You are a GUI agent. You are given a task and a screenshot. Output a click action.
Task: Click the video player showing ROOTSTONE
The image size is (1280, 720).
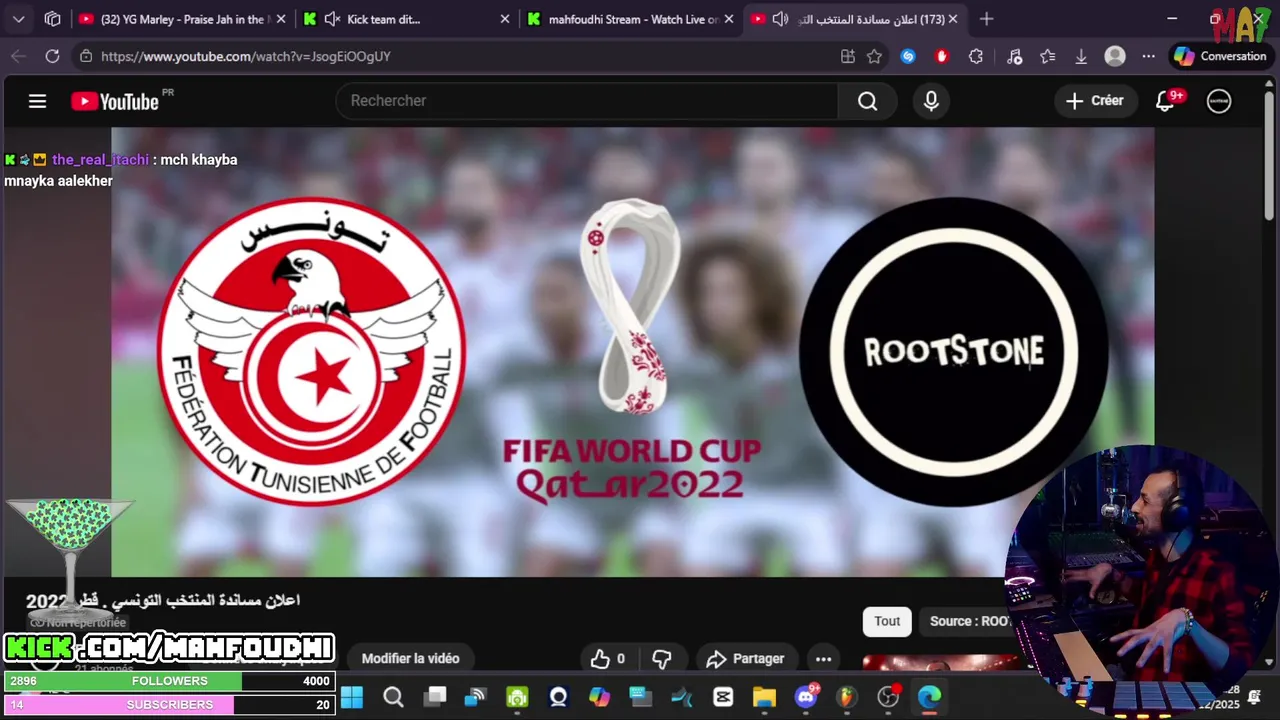(632, 352)
